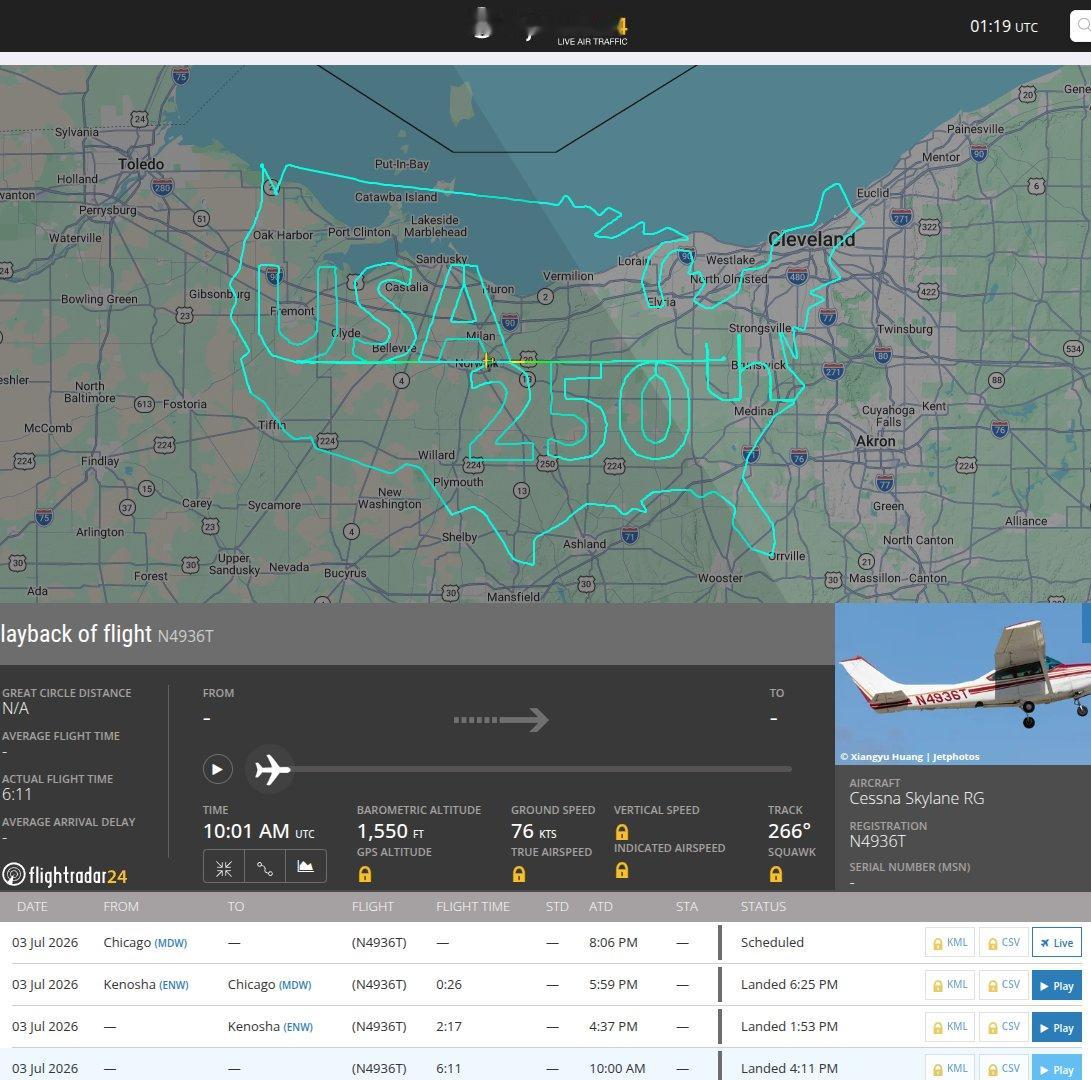
Task: Download KML for the Kenosha to Chicago flight
Action: click(950, 985)
